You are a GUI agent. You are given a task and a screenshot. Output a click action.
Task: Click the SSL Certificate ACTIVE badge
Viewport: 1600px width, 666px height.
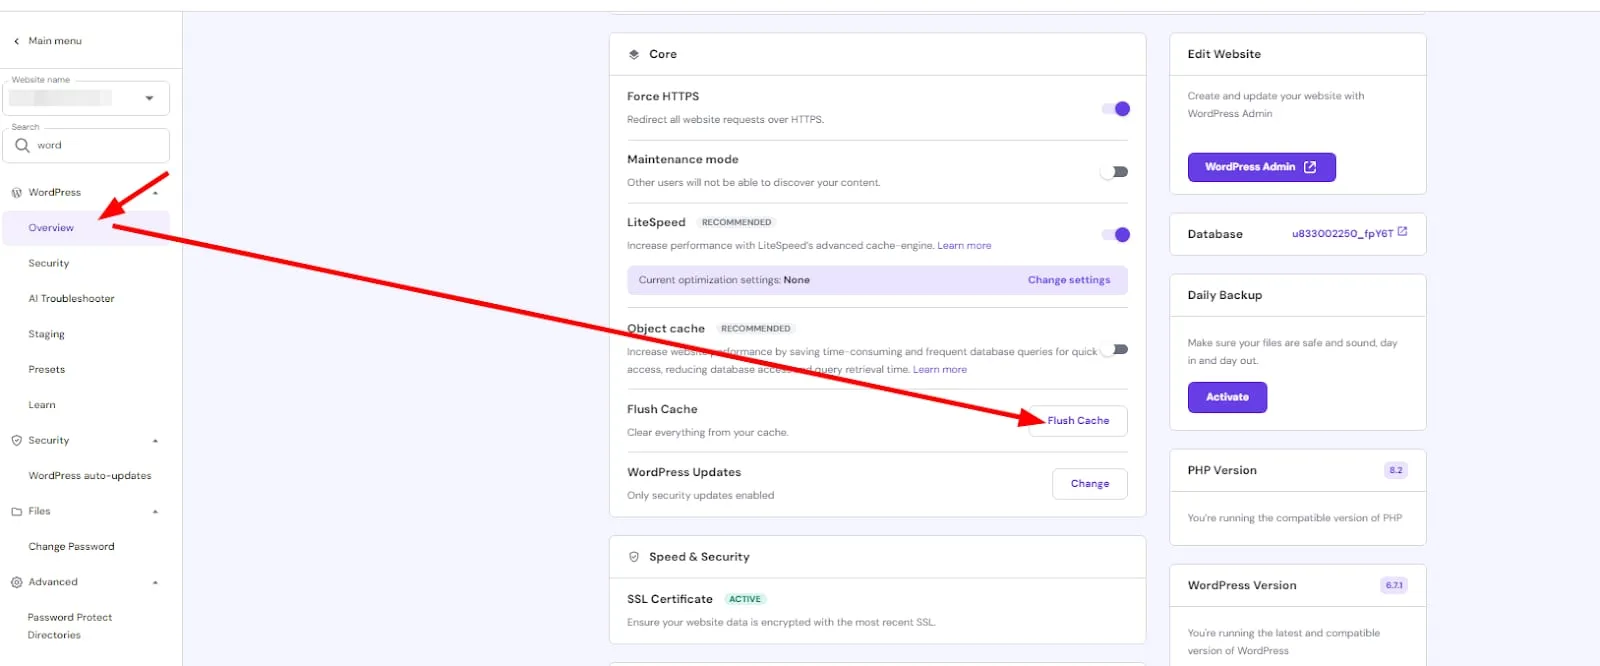pos(745,599)
